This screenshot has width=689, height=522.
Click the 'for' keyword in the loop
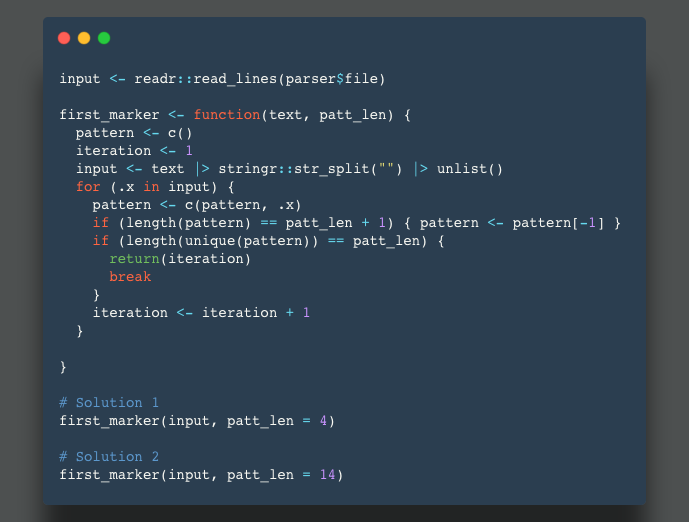coord(88,187)
